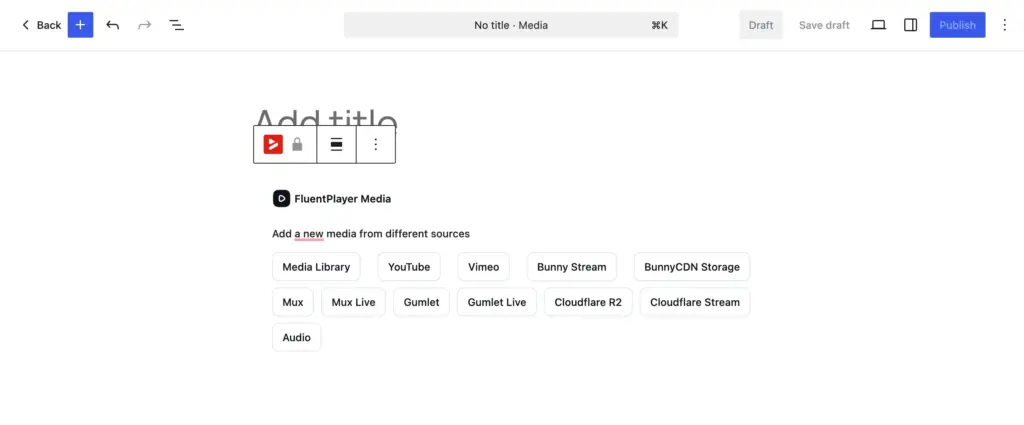The height and width of the screenshot is (425, 1024).
Task: Select the YouTube source button
Action: [x=409, y=267]
